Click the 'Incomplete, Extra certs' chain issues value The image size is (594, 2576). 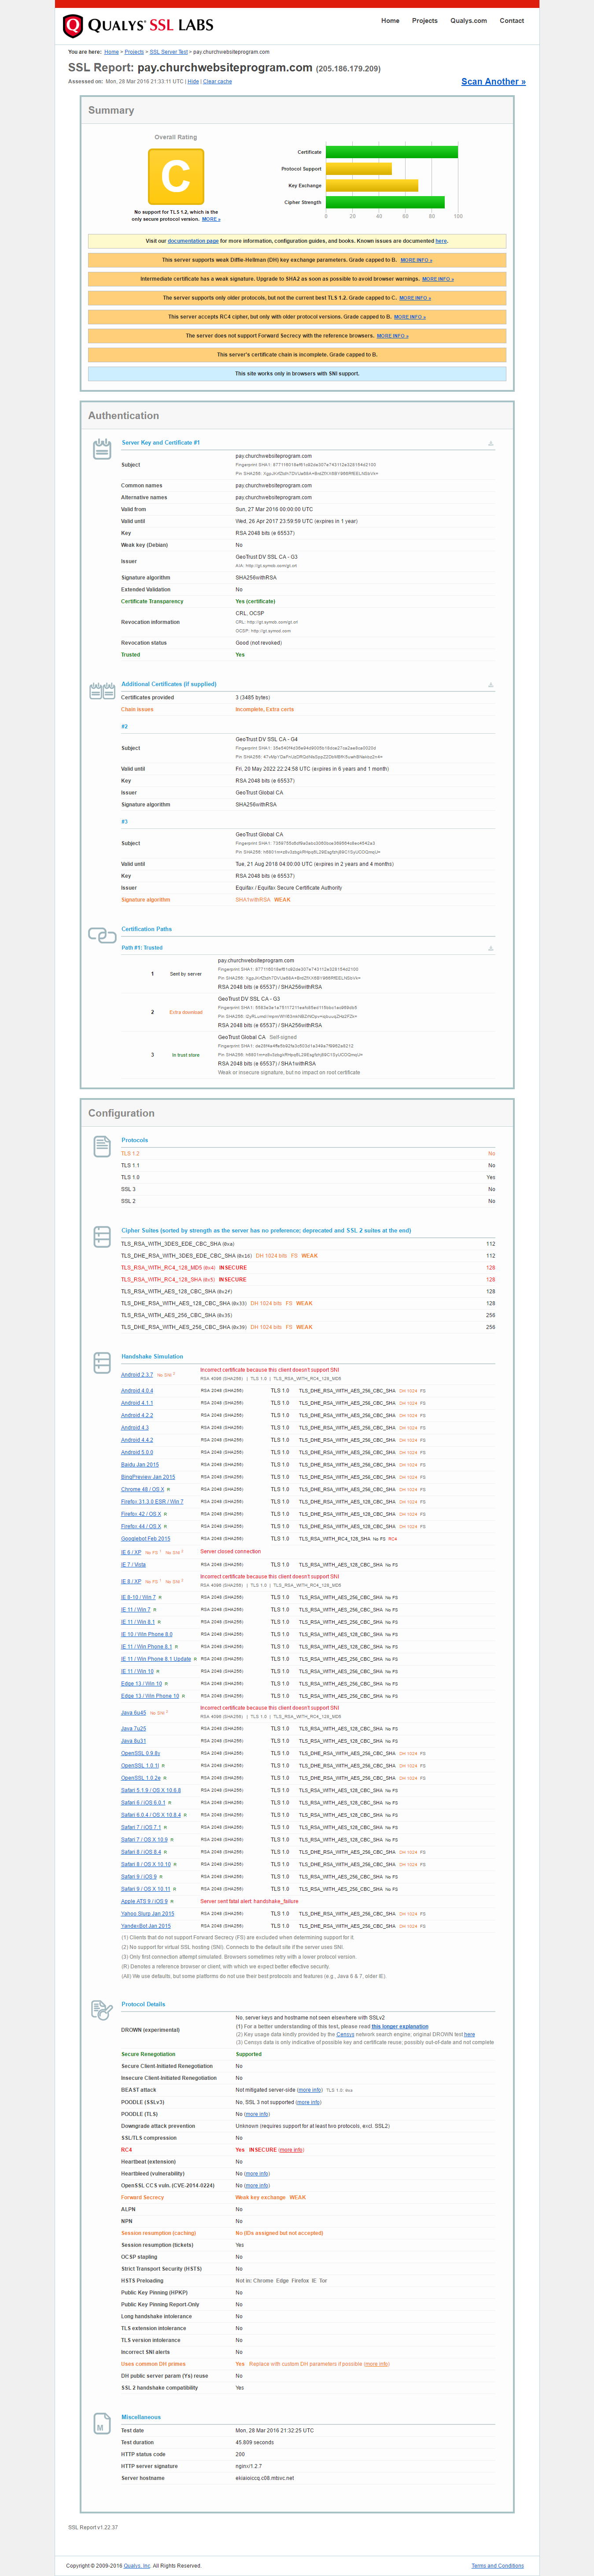[x=265, y=709]
